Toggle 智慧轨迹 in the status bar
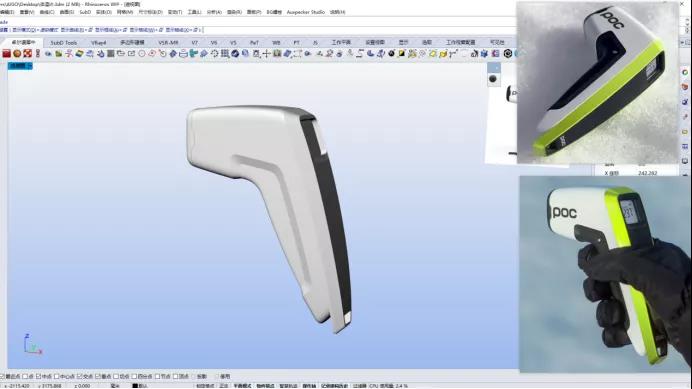Viewport: 692px width, 389px height. click(x=289, y=386)
